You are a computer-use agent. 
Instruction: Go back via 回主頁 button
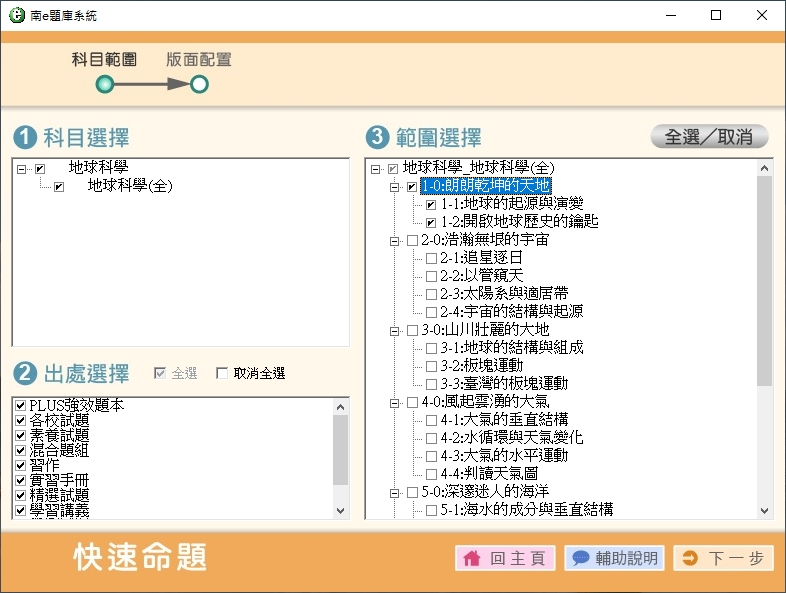click(505, 558)
